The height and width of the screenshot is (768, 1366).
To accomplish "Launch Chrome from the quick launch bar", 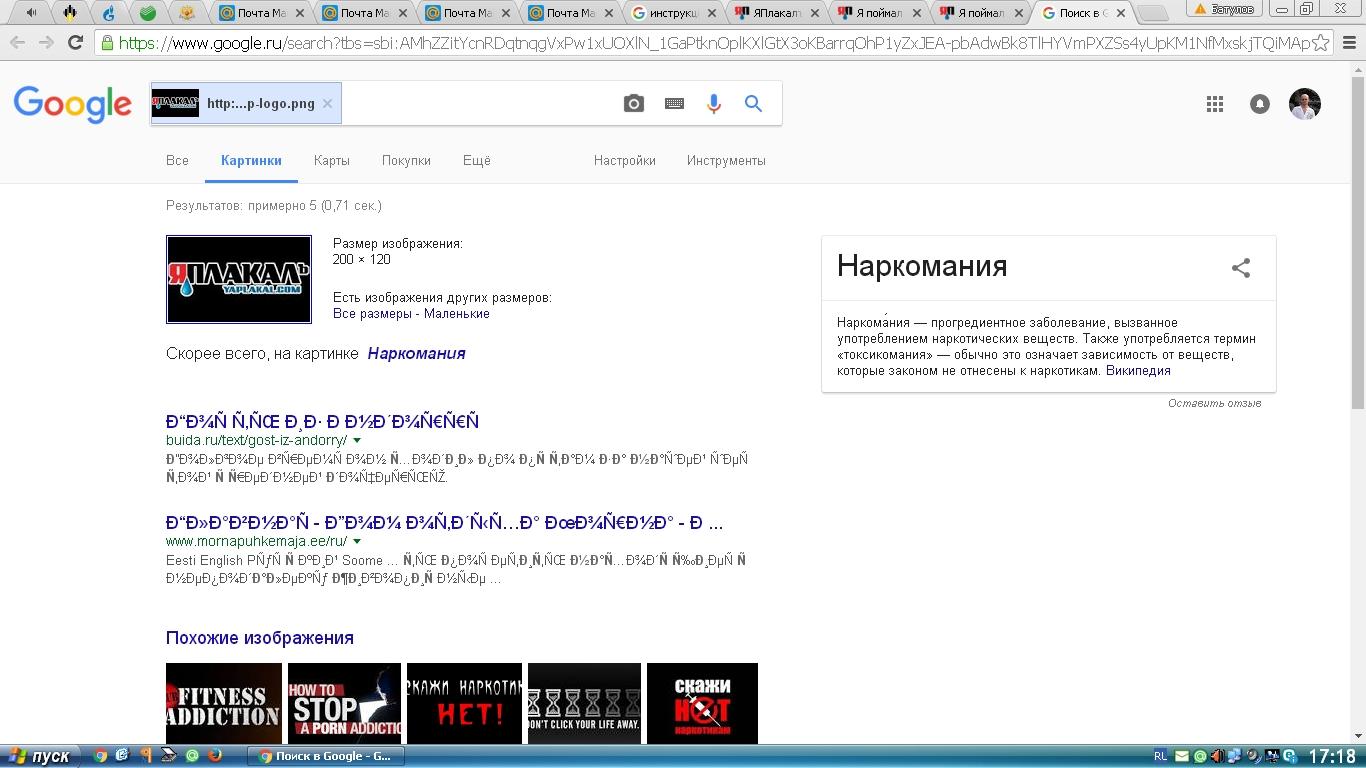I will 100,756.
